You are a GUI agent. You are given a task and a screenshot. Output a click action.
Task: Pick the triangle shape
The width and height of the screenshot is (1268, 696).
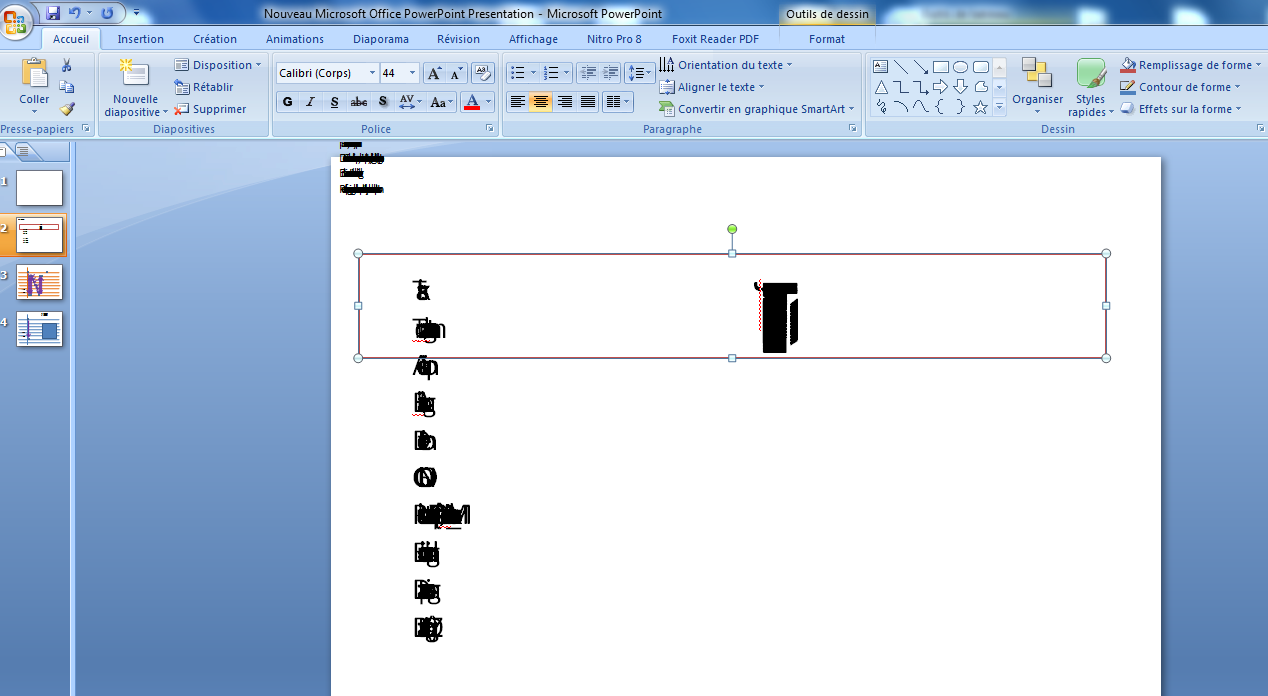click(881, 87)
